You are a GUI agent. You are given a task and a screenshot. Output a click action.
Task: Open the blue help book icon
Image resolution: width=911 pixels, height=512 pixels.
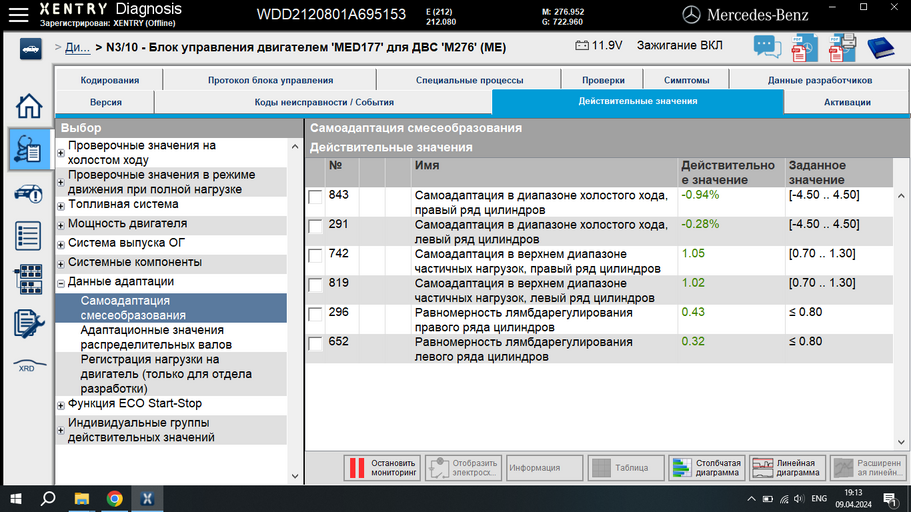[881, 48]
